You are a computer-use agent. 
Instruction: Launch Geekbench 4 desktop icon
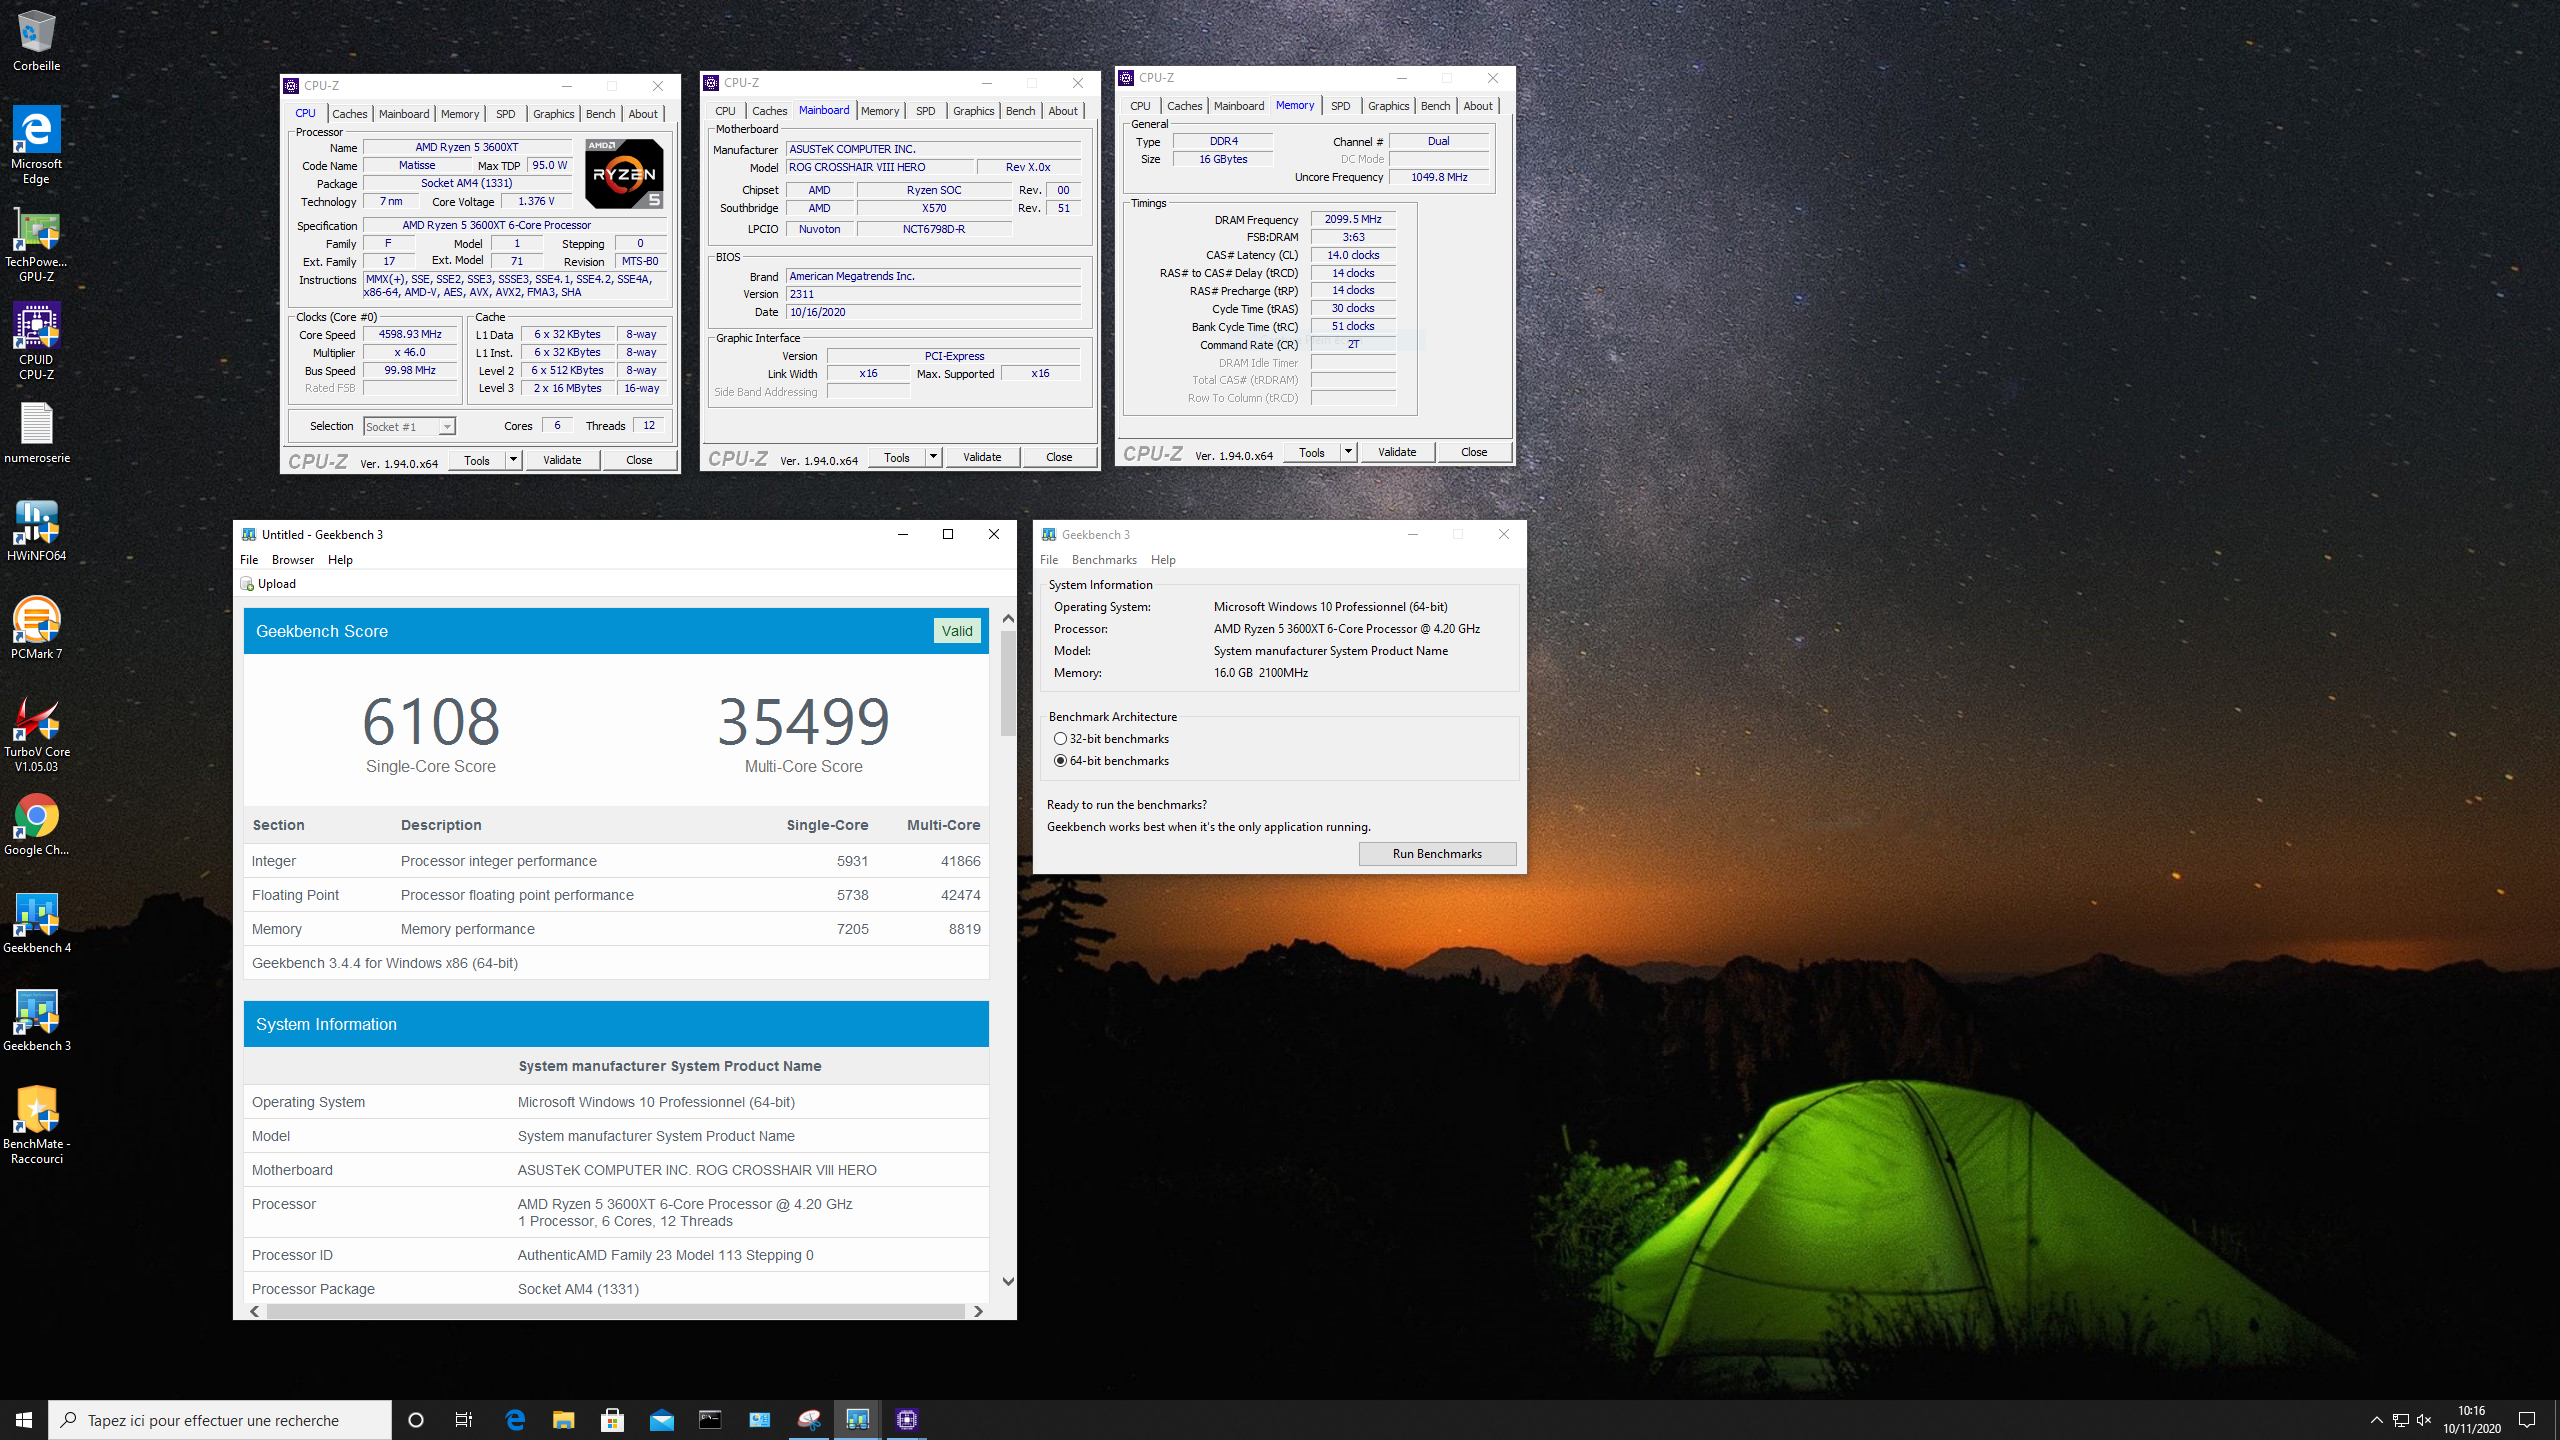point(36,922)
